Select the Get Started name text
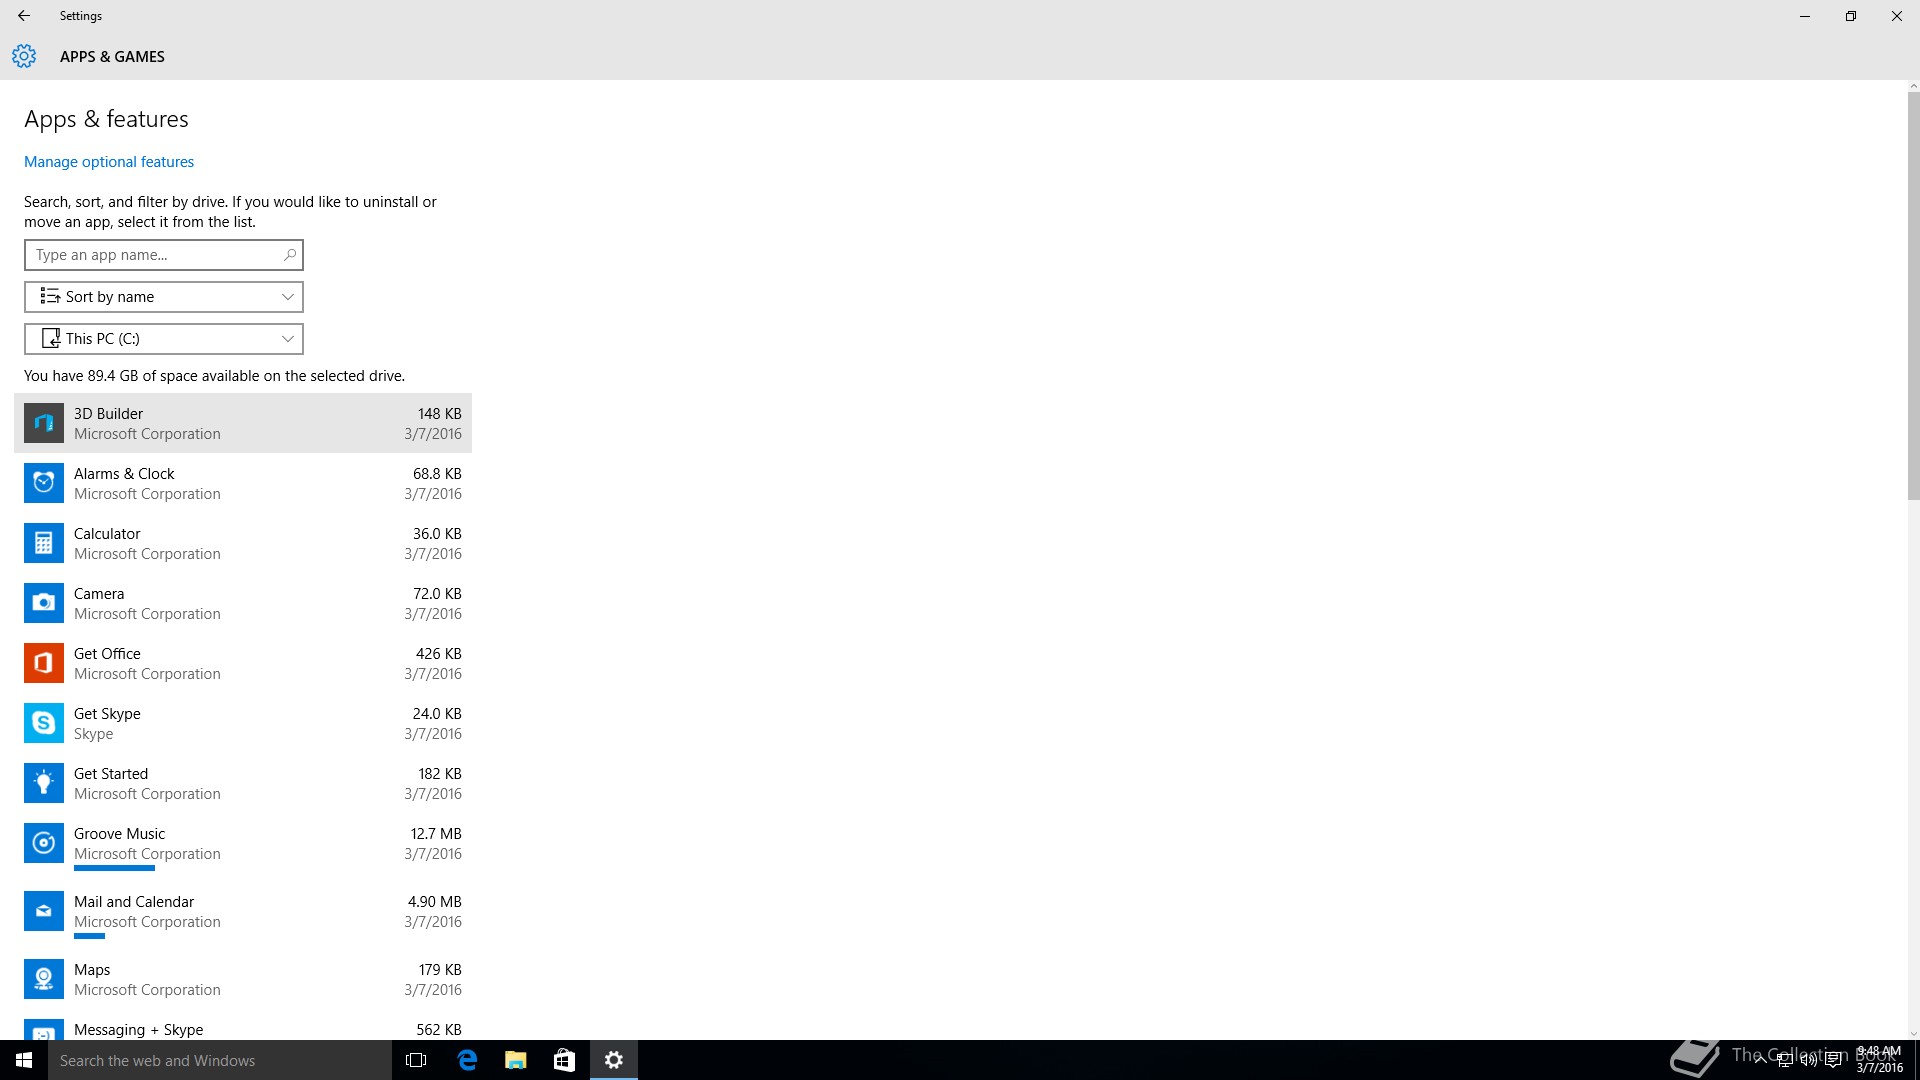 [111, 774]
